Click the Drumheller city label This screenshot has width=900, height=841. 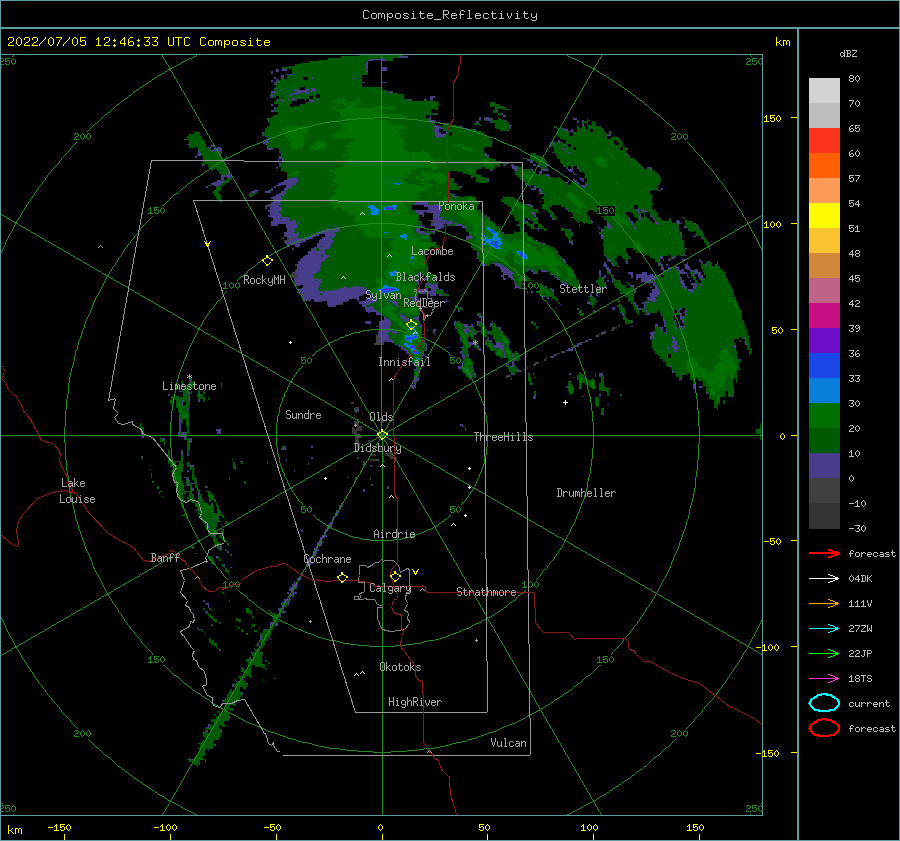point(586,493)
